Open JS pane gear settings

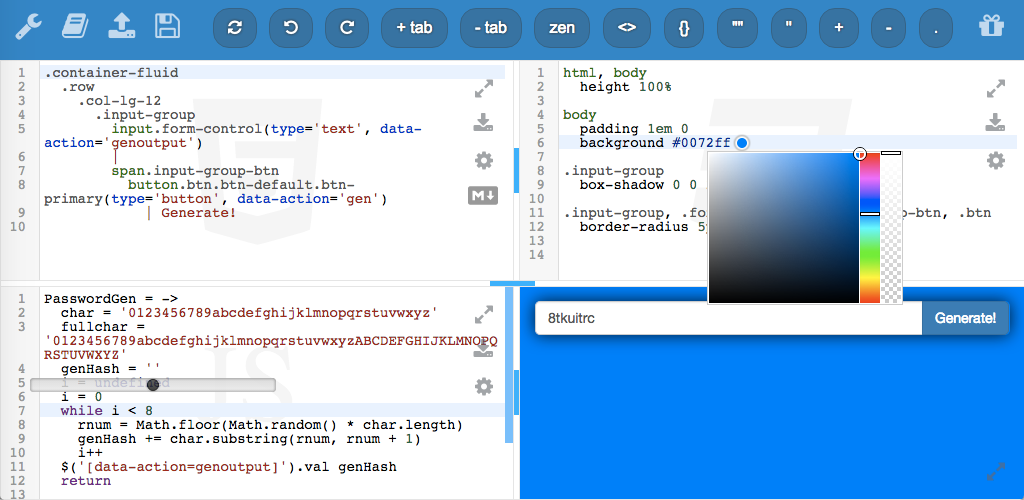point(483,386)
